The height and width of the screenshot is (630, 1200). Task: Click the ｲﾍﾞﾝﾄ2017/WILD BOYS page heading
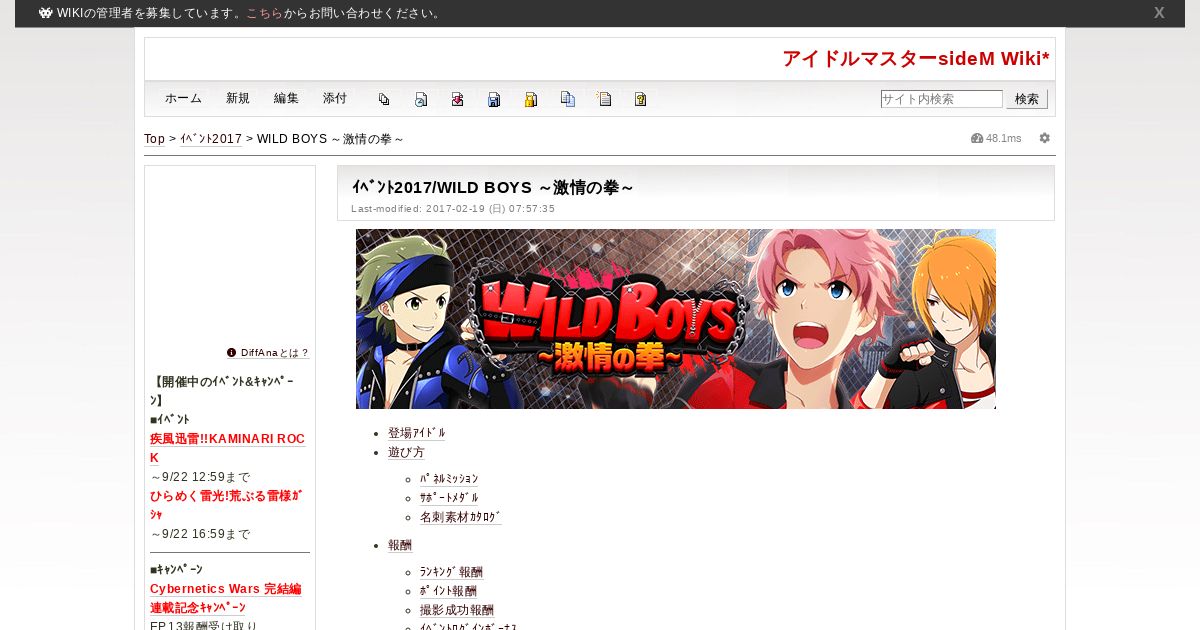click(x=493, y=187)
